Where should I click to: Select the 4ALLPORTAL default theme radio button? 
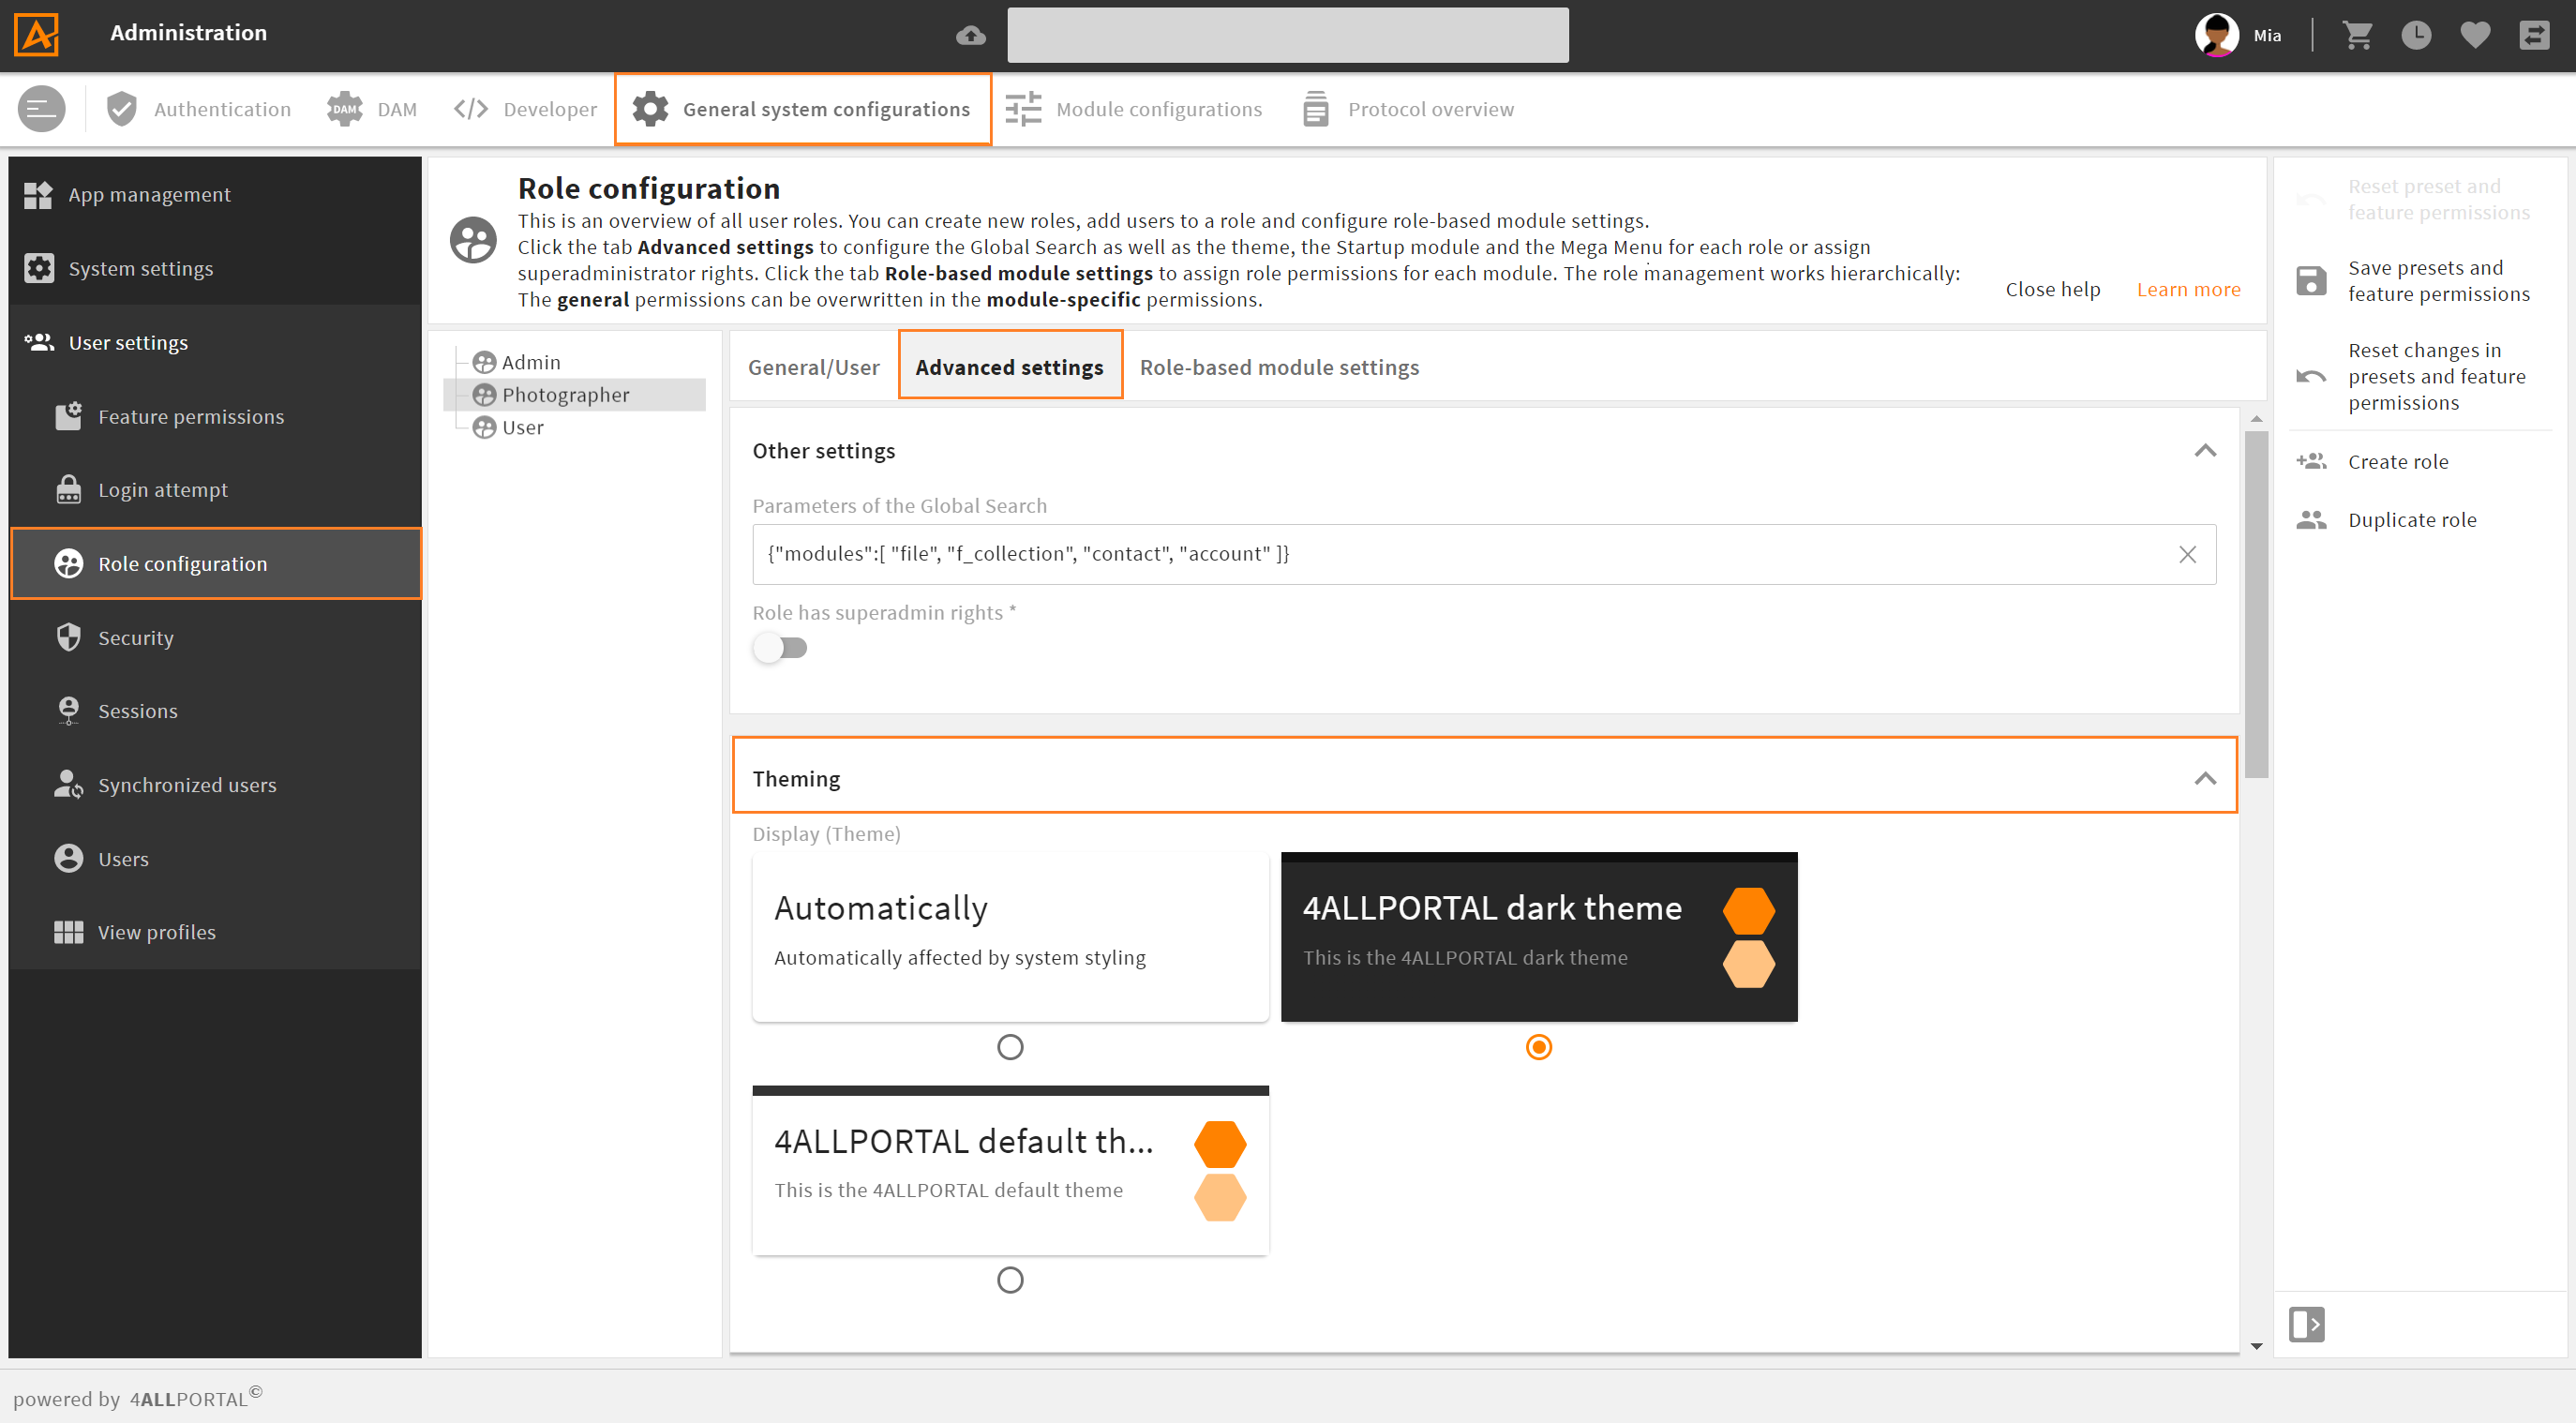tap(1010, 1280)
